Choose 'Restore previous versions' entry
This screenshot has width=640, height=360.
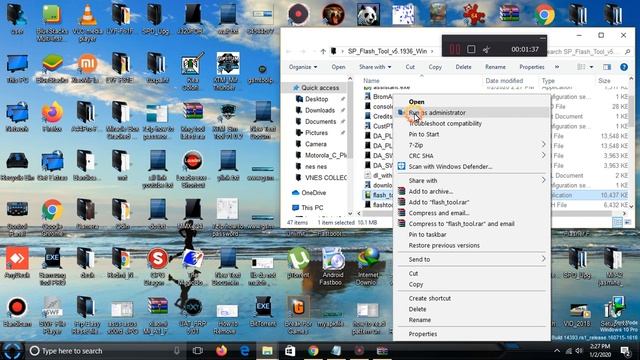tap(444, 245)
